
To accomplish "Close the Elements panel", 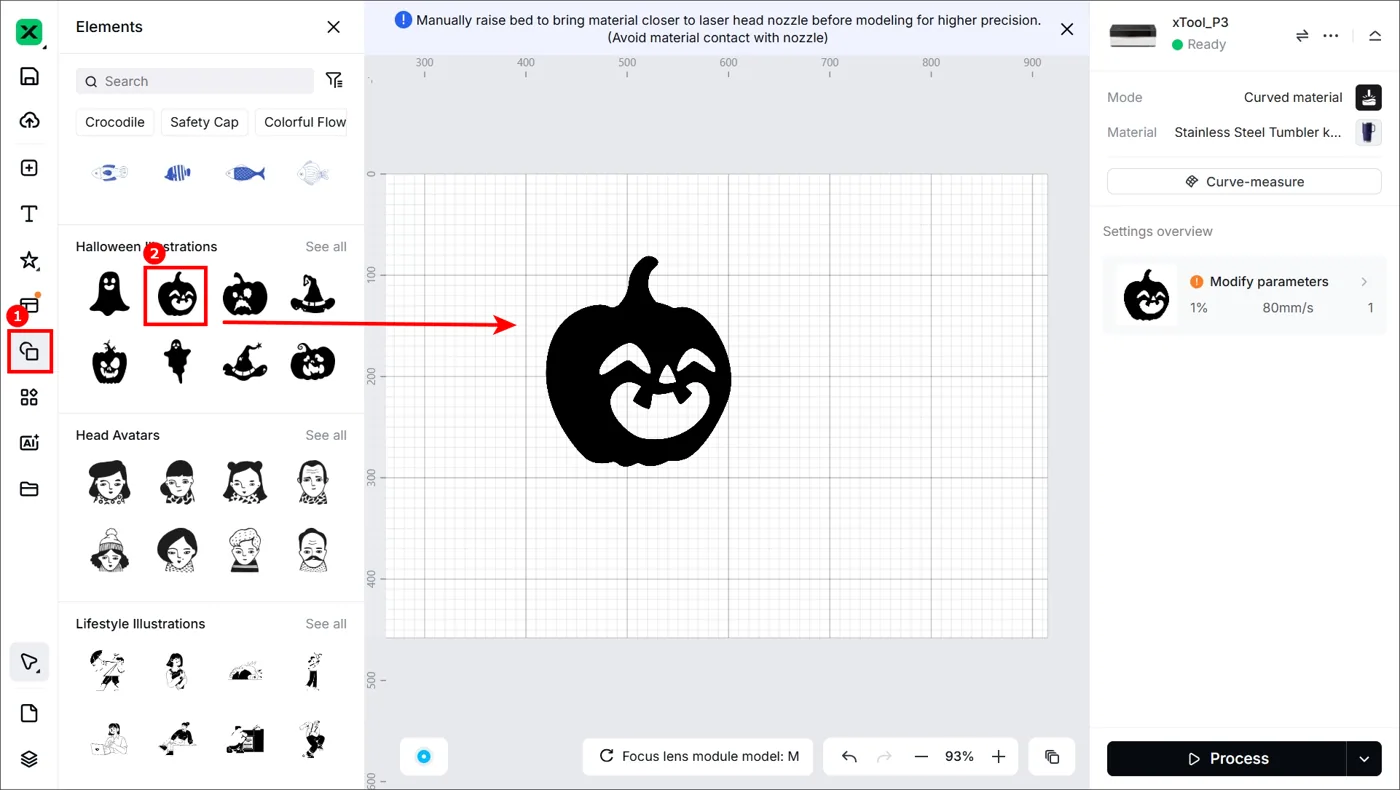I will coord(334,27).
